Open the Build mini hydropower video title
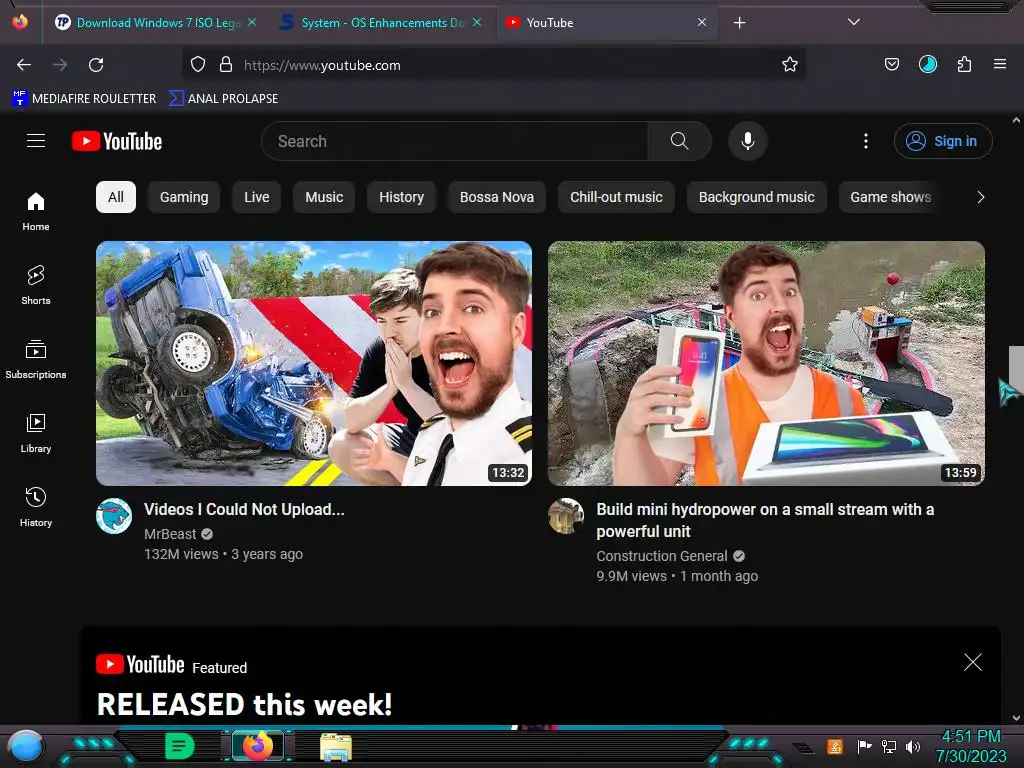This screenshot has height=768, width=1024. coord(765,520)
